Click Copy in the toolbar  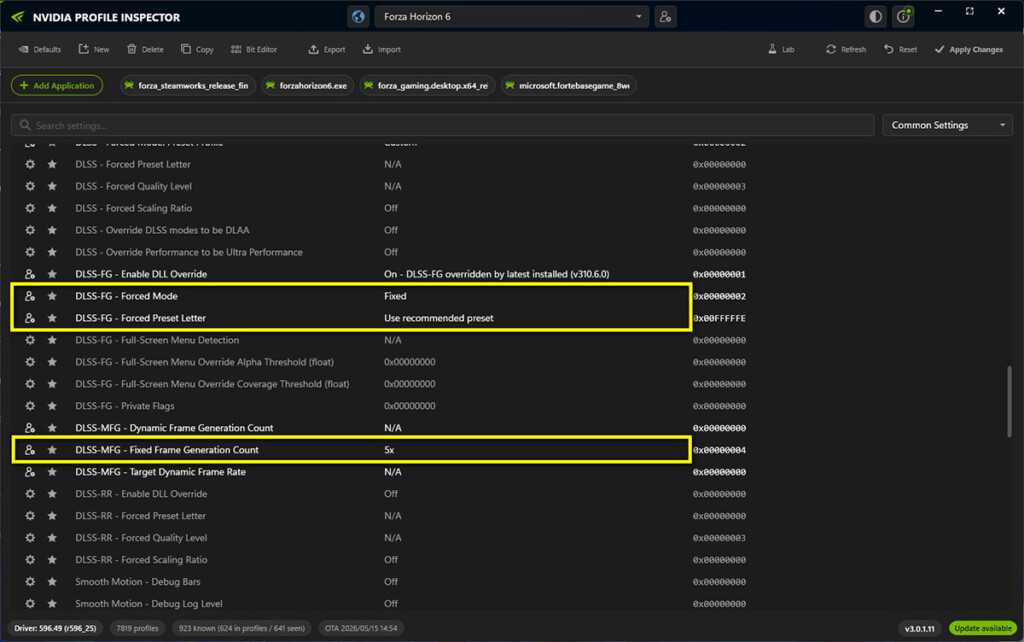[x=197, y=50]
